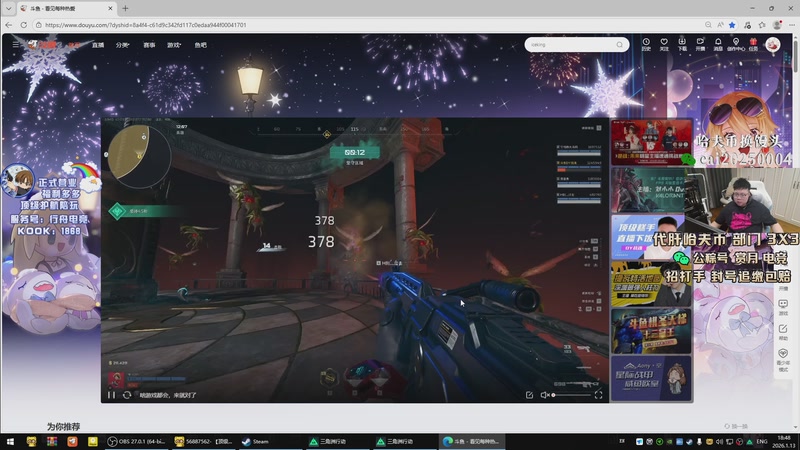The width and height of the screenshot is (800, 450).
Task: Open the right sidebar 帮助 edit icon
Action: tap(783, 332)
